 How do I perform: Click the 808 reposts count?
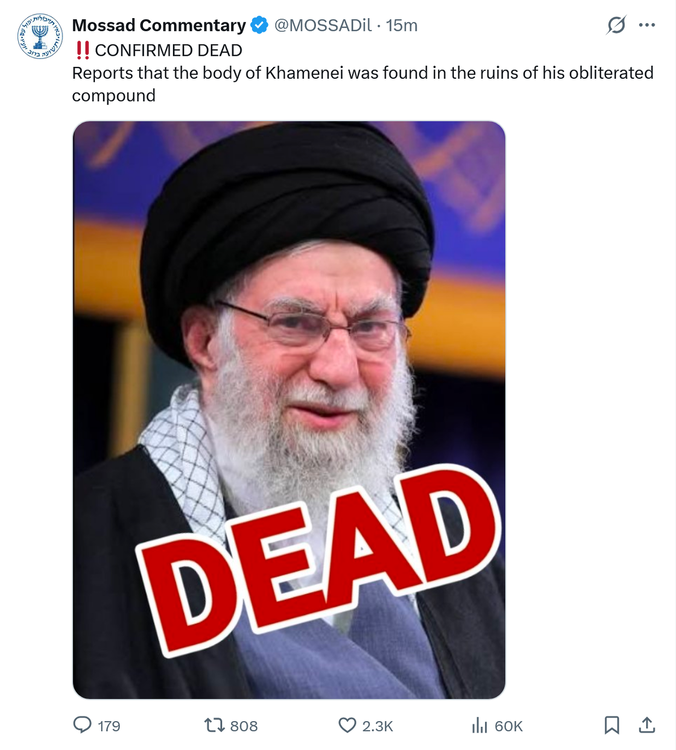(x=244, y=726)
